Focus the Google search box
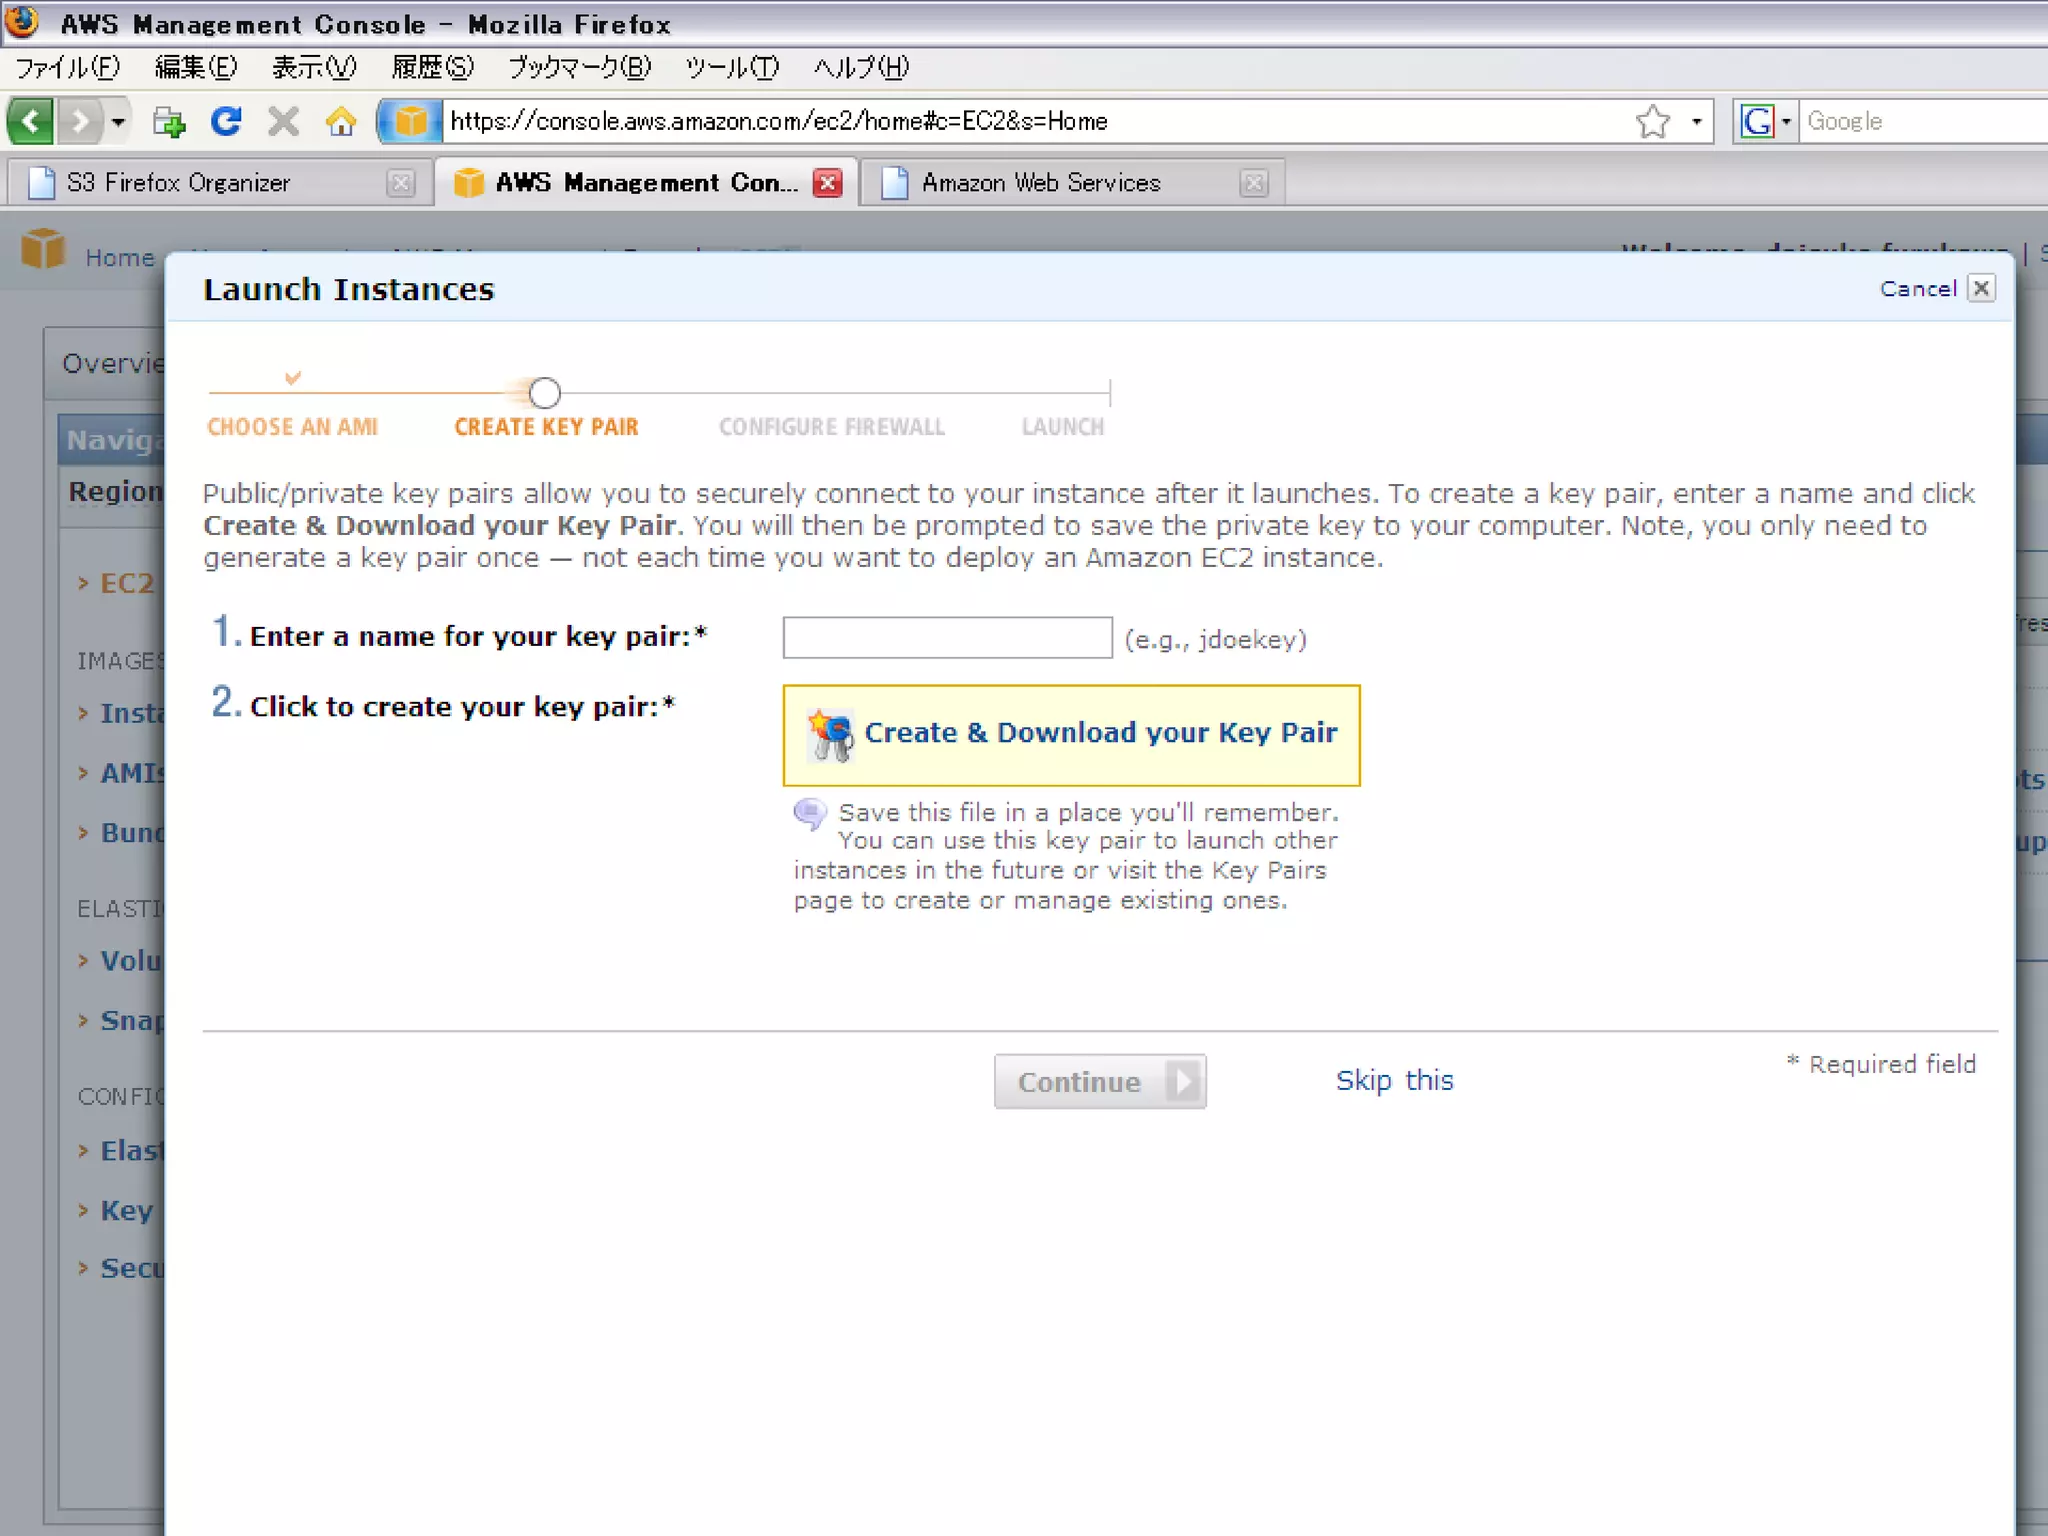Viewport: 2048px width, 1536px height. click(1925, 121)
